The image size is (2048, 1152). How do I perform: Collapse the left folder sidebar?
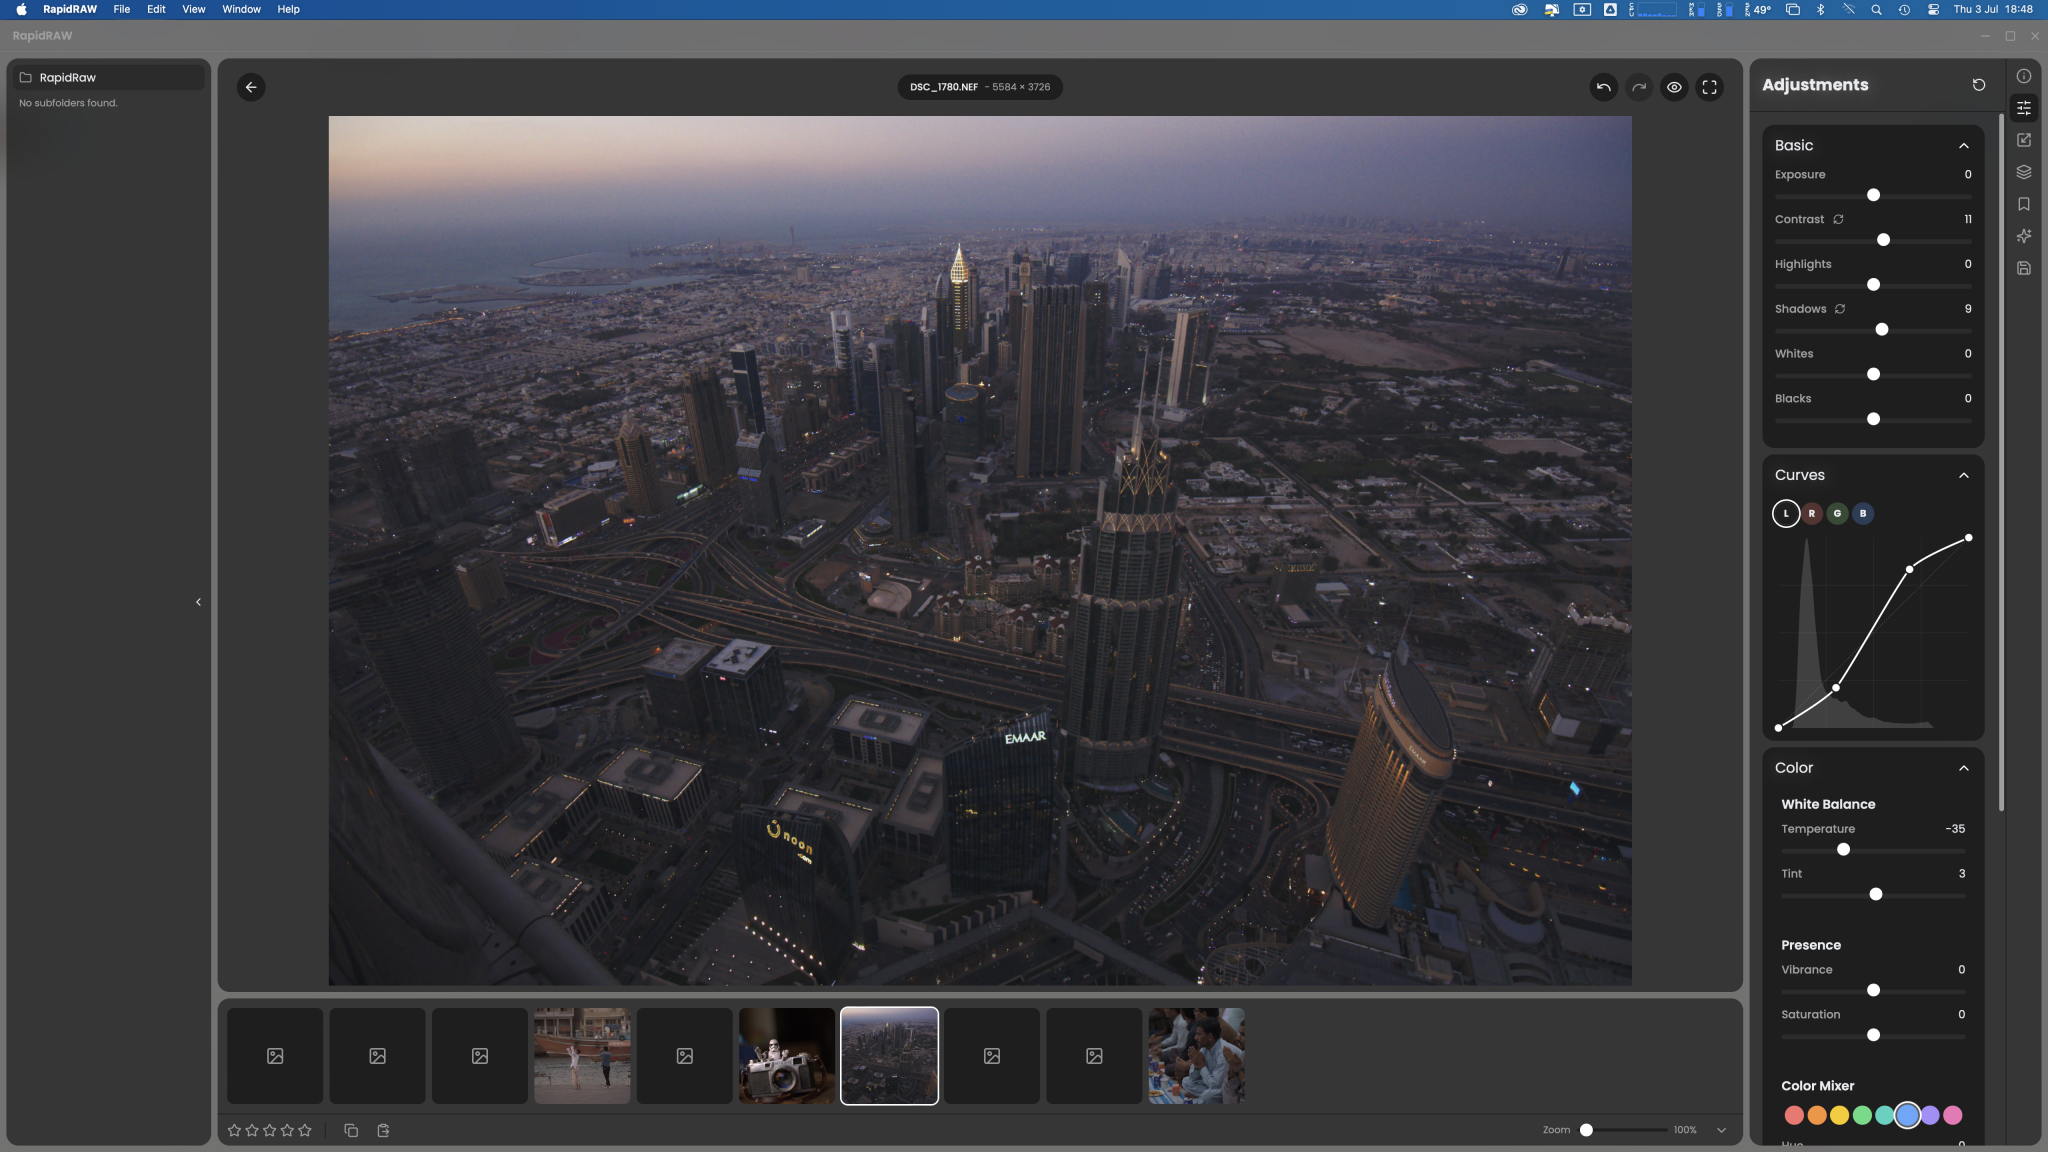point(198,602)
